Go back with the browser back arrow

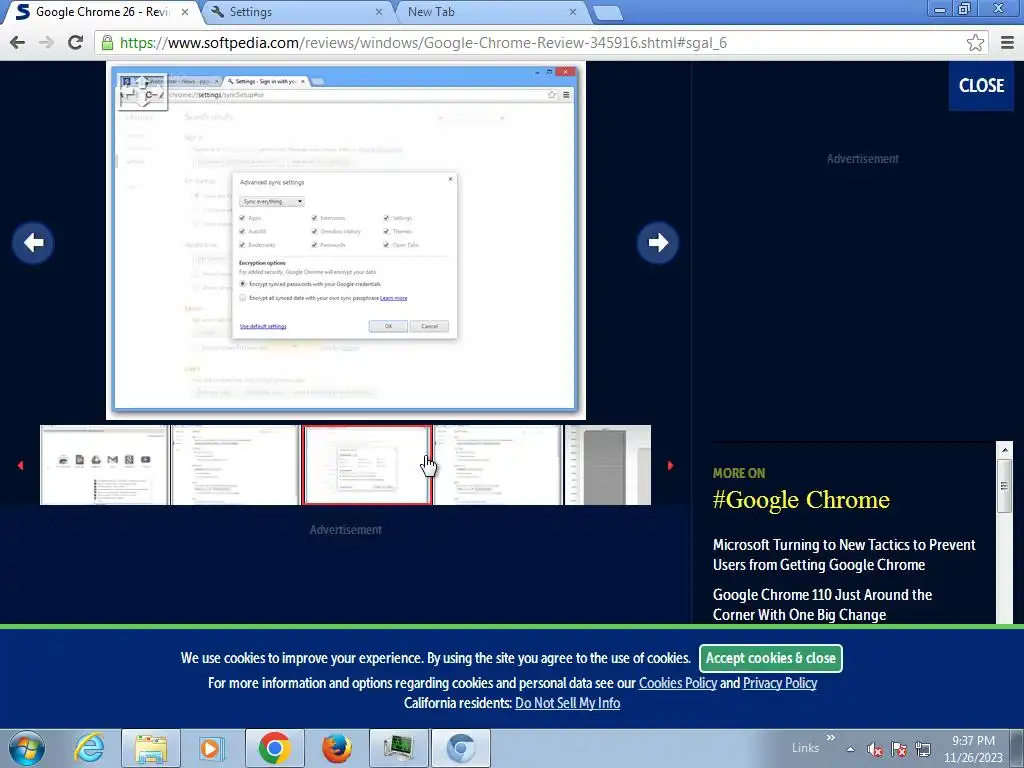pyautogui.click(x=18, y=42)
